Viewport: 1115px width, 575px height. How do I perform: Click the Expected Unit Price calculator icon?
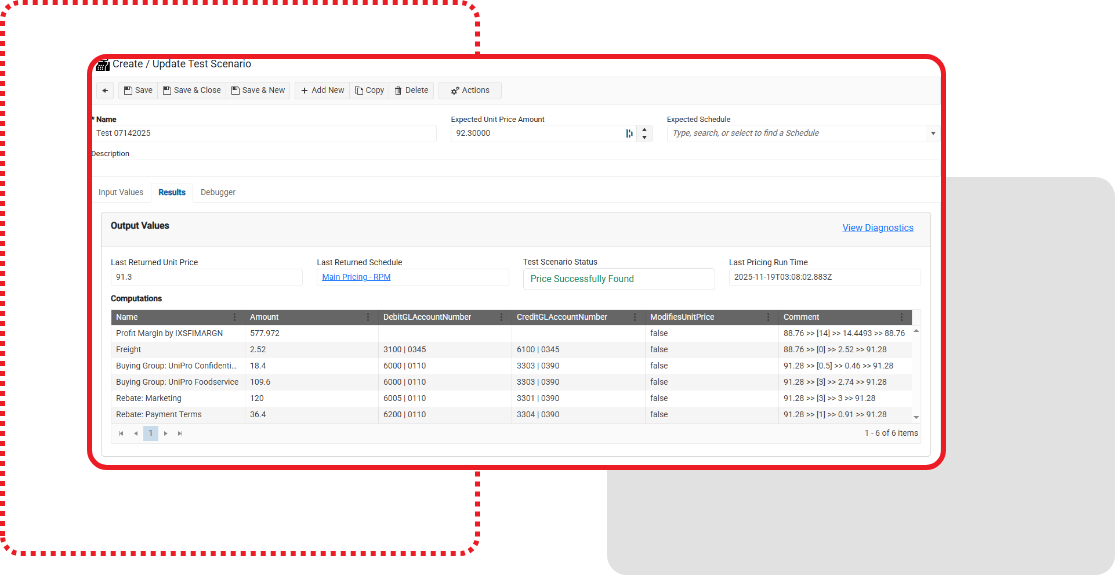[629, 133]
